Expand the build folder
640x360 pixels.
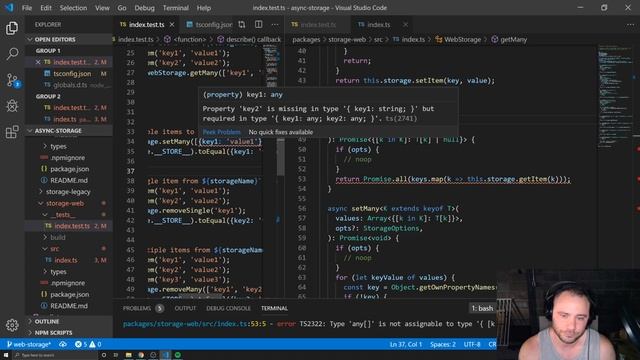[x=57, y=237]
